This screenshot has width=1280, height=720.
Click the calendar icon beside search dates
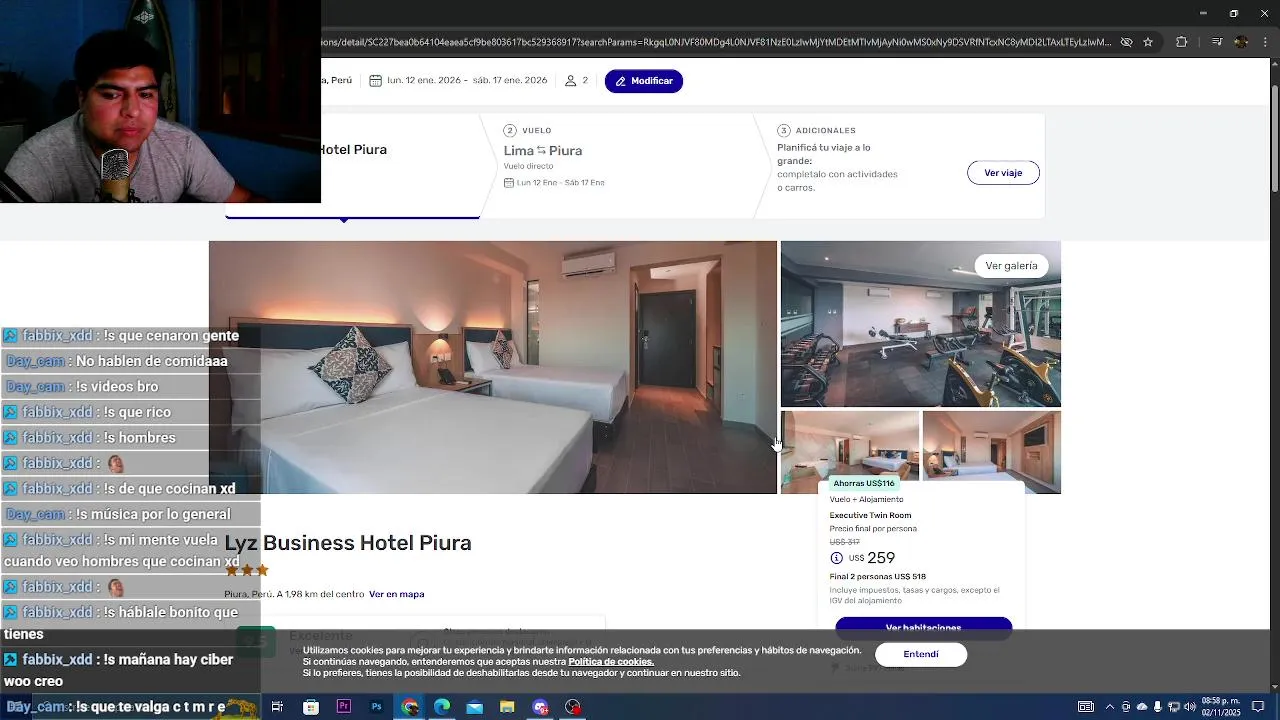tap(375, 81)
